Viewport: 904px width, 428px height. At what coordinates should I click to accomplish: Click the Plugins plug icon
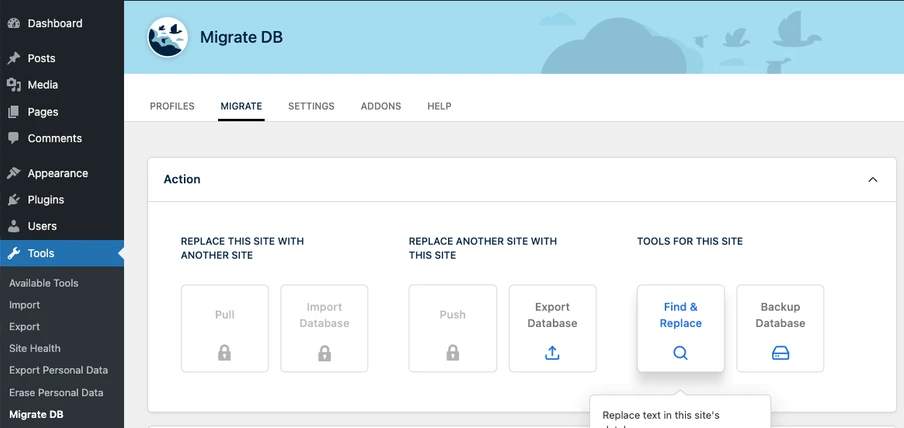(x=13, y=200)
